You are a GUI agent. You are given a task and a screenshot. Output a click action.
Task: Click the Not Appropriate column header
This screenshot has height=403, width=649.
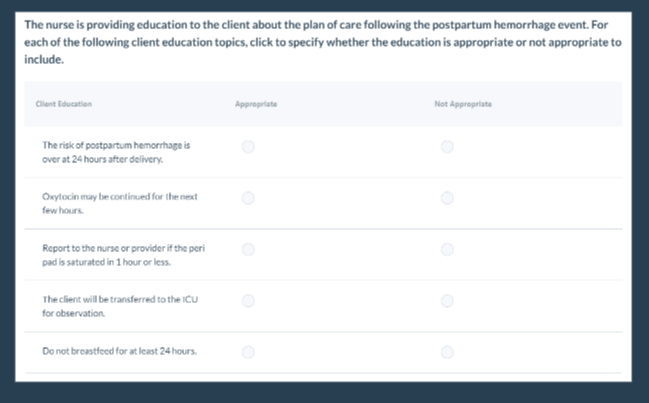(x=463, y=104)
